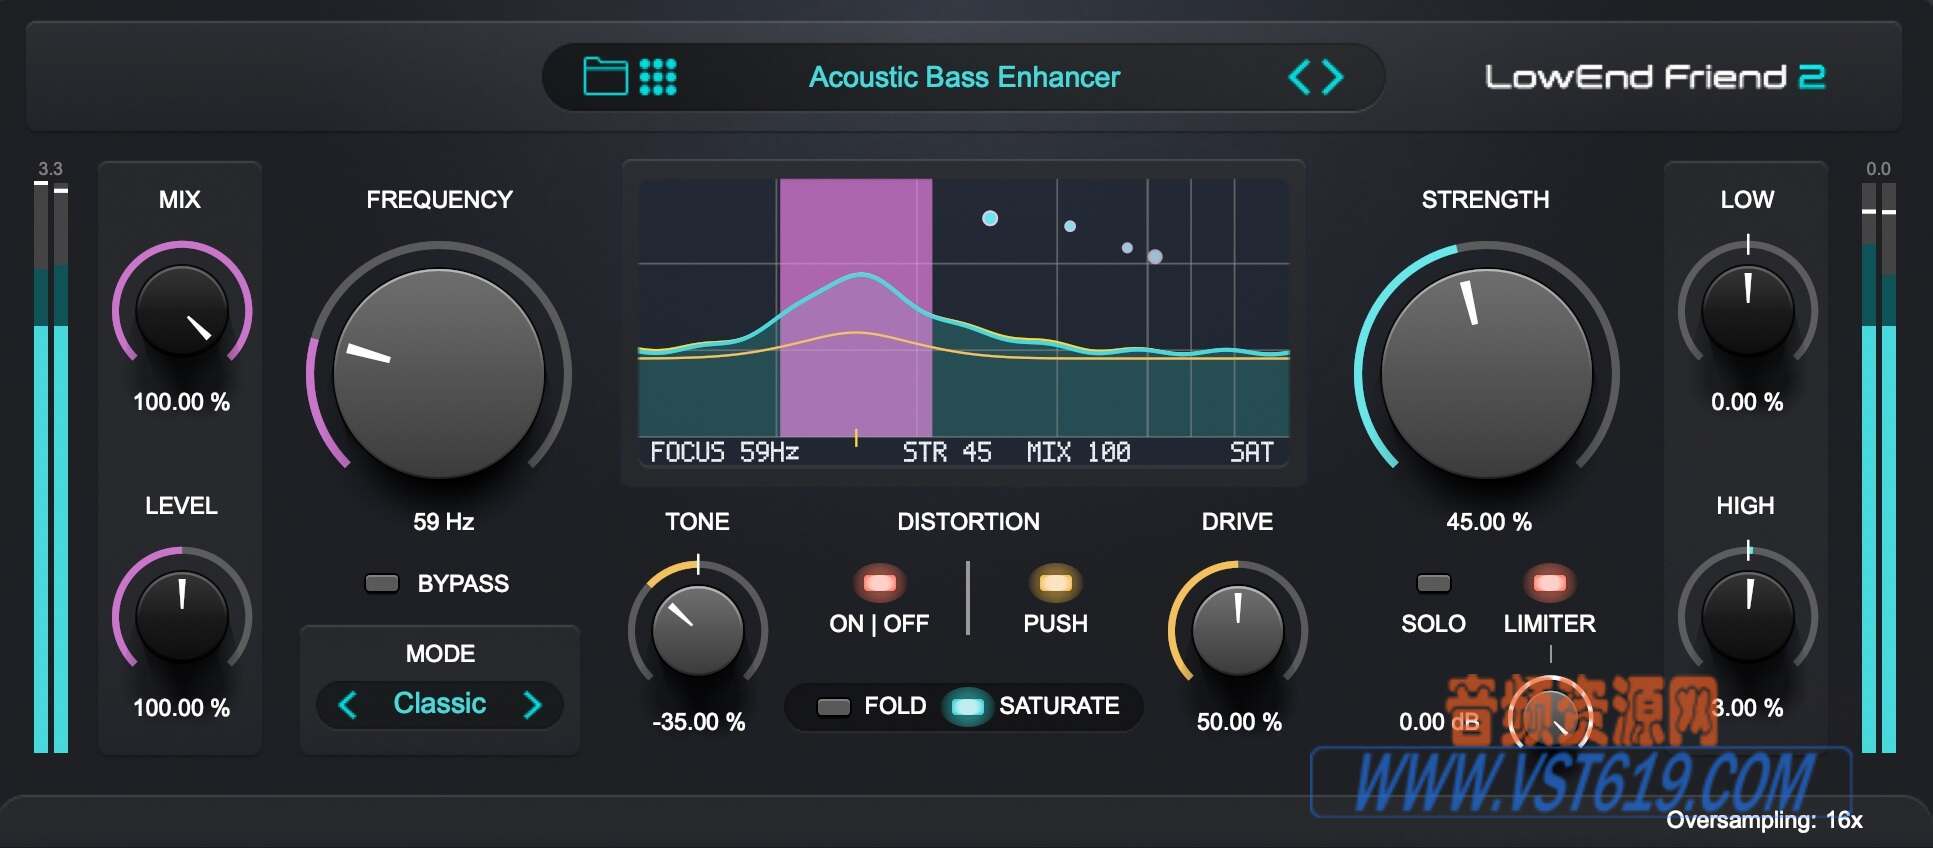
Task: Click the SAT readout in the display
Action: coord(1252,452)
